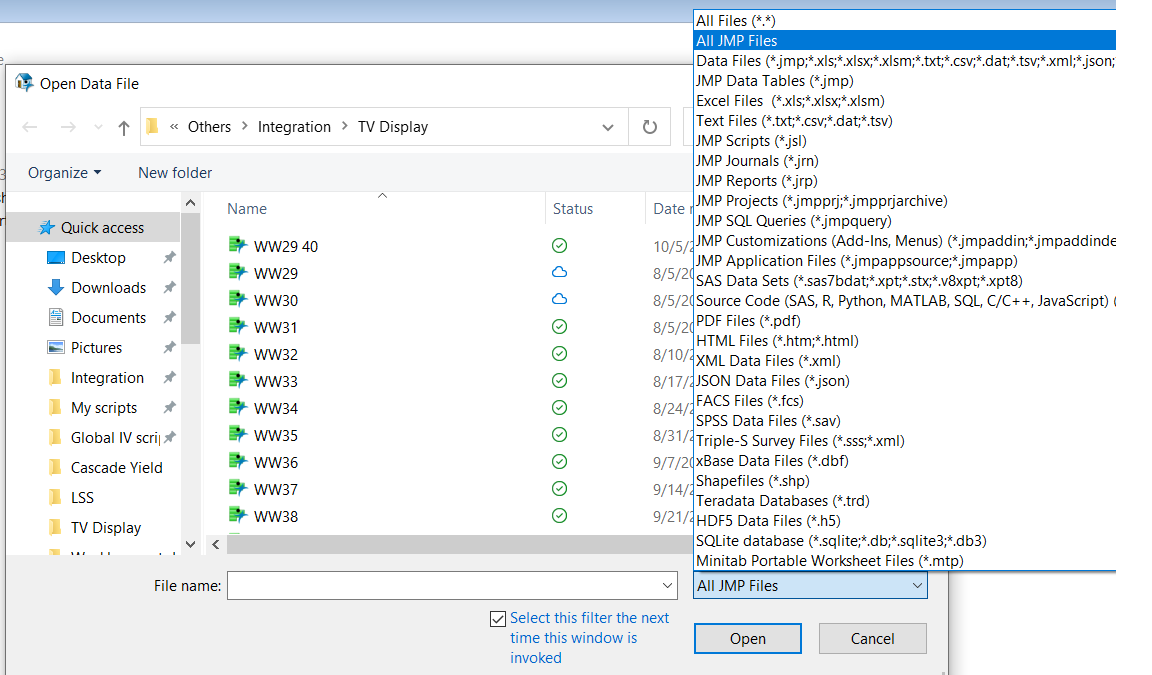Open the file name history dropdown
1152x675 pixels.
pyautogui.click(x=666, y=586)
